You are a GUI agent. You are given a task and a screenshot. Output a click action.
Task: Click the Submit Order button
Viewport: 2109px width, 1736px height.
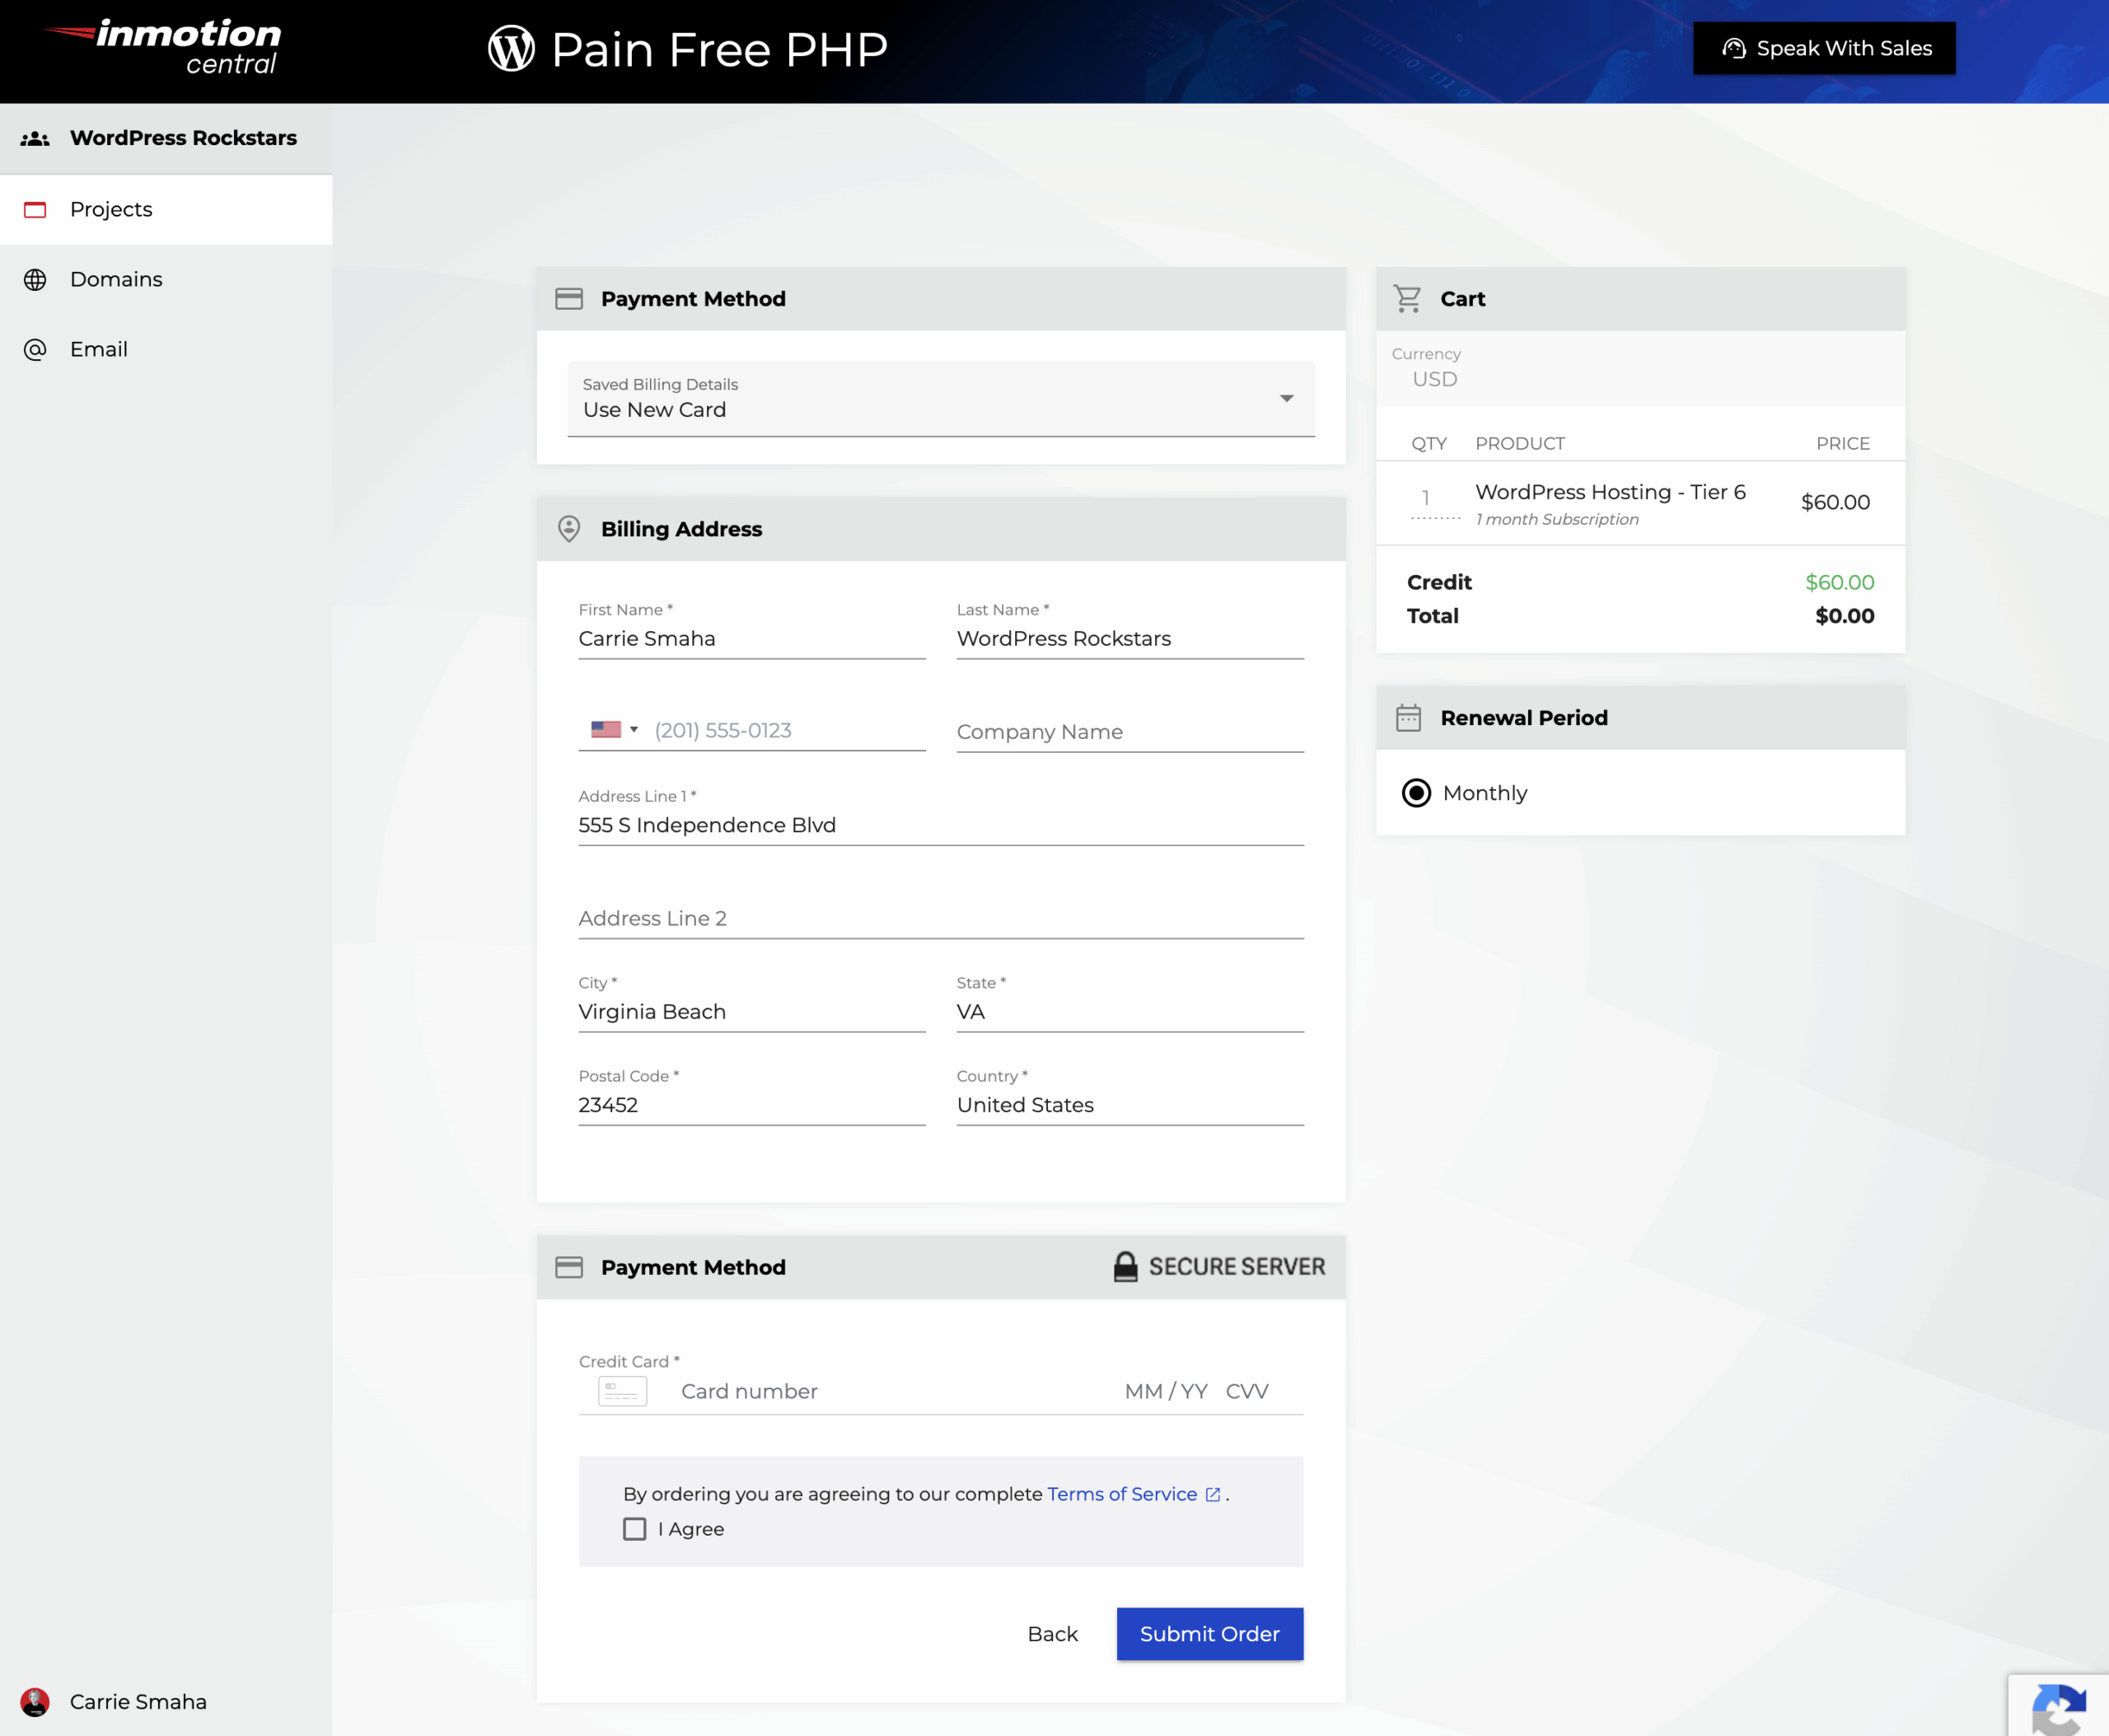click(x=1209, y=1633)
